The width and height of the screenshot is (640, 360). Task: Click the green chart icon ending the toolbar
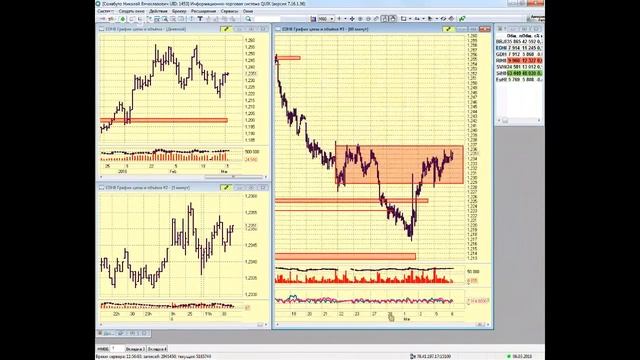click(x=462, y=19)
